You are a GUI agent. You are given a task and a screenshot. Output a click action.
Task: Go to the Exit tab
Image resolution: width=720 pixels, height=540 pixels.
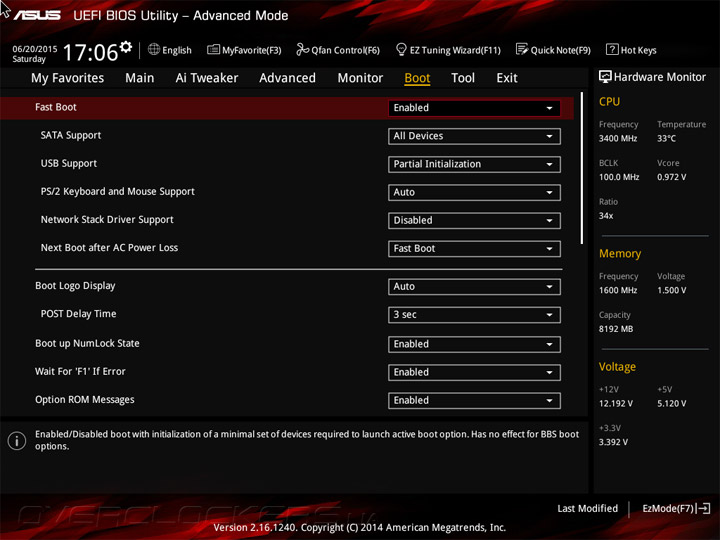click(x=507, y=78)
